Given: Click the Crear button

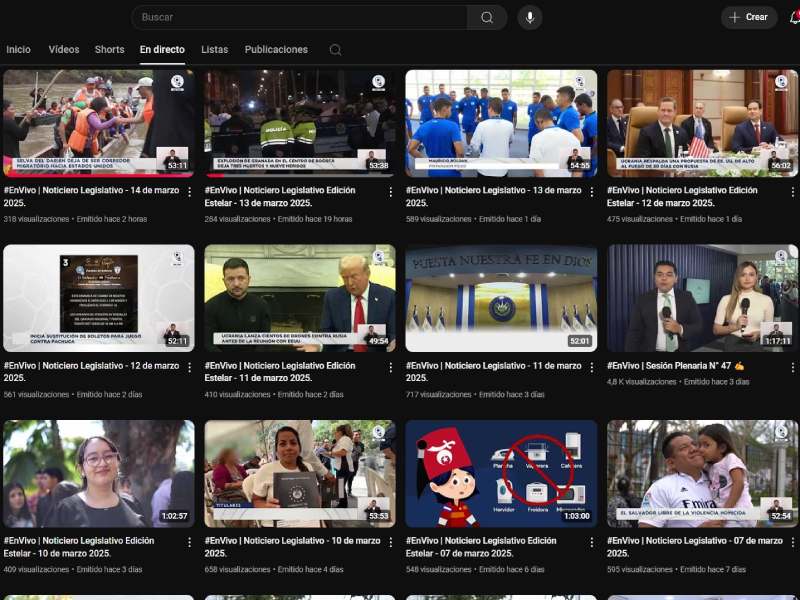Looking at the screenshot, I should coord(749,17).
